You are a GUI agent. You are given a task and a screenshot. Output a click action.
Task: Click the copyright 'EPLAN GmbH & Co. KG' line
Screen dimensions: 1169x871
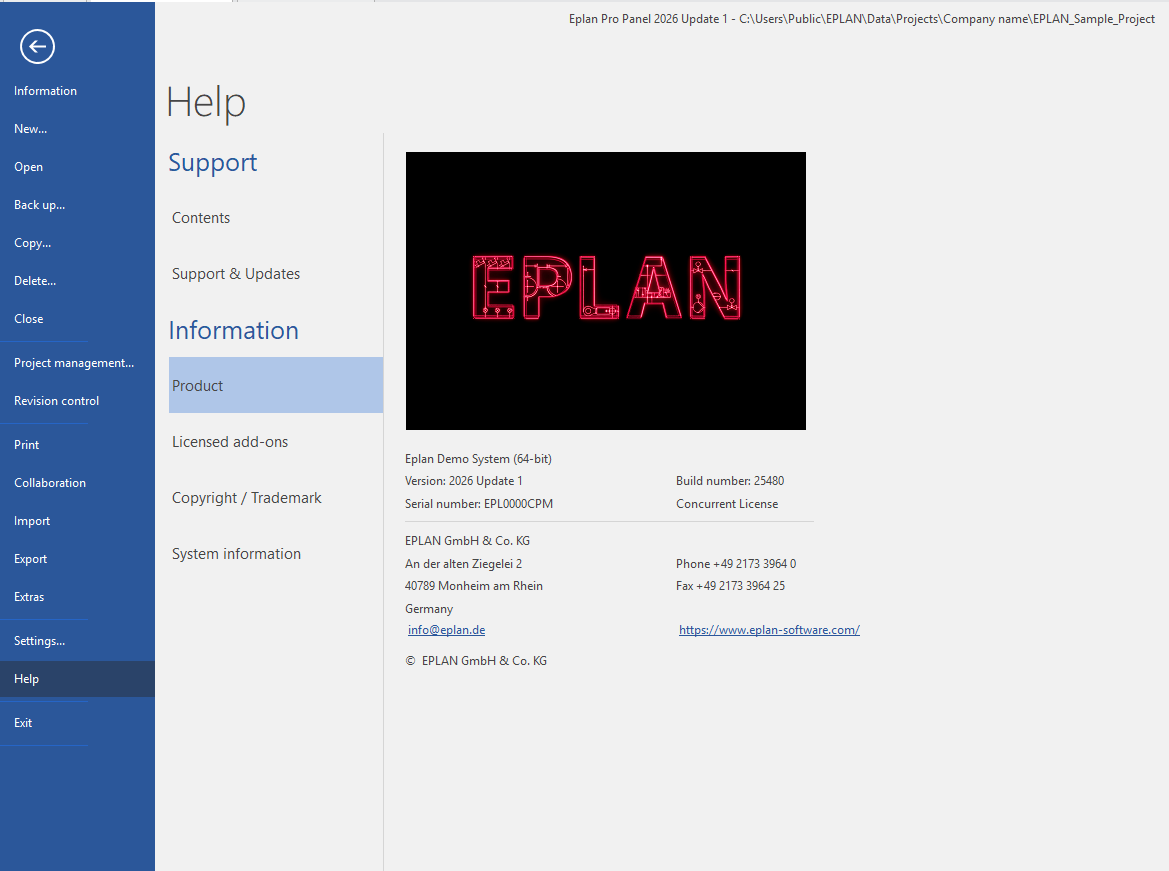point(476,661)
